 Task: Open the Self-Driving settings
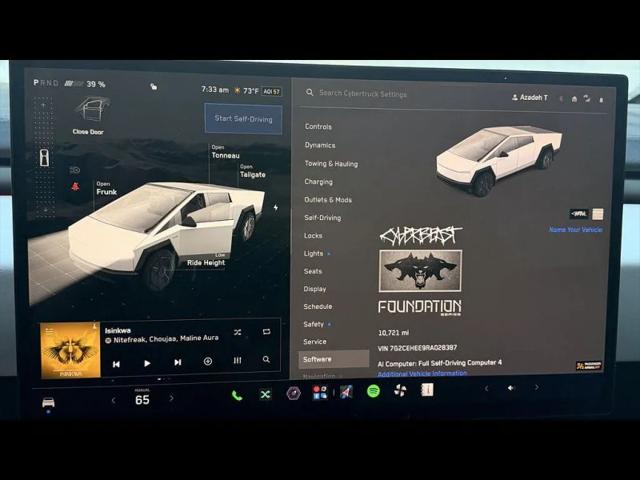[x=322, y=218]
